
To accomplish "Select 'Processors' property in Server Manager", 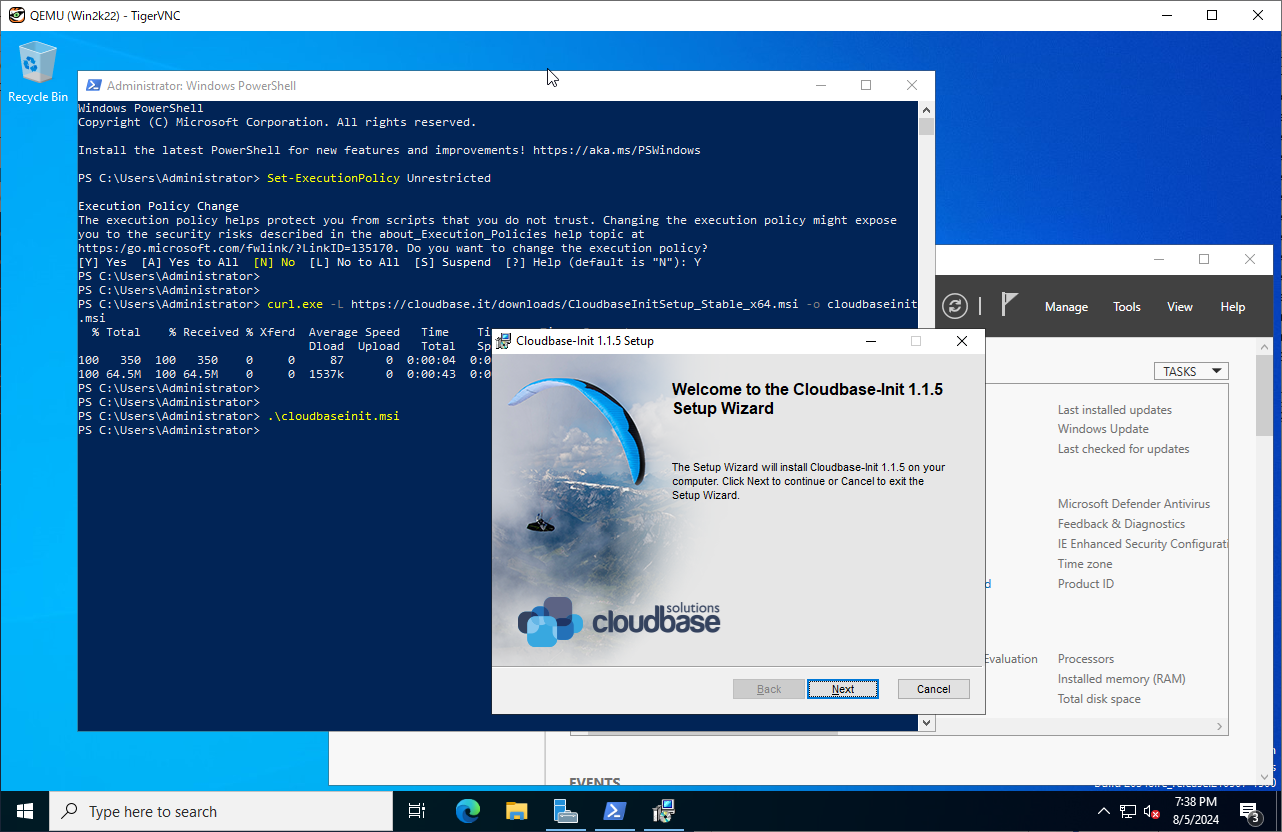I will (1086, 659).
